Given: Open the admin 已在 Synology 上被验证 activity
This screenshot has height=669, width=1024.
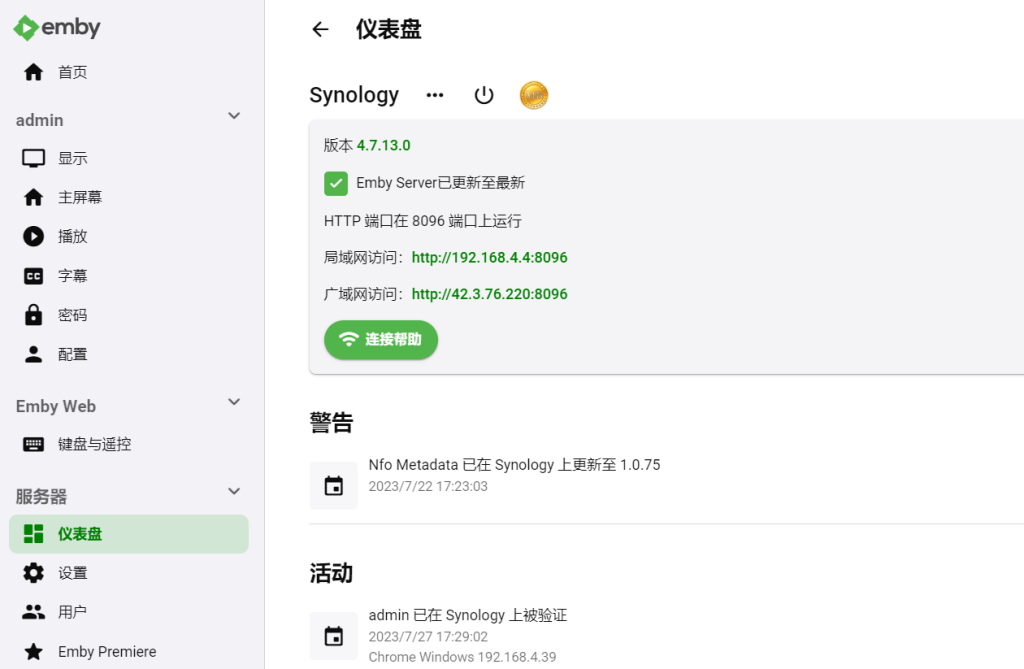Looking at the screenshot, I should [468, 615].
